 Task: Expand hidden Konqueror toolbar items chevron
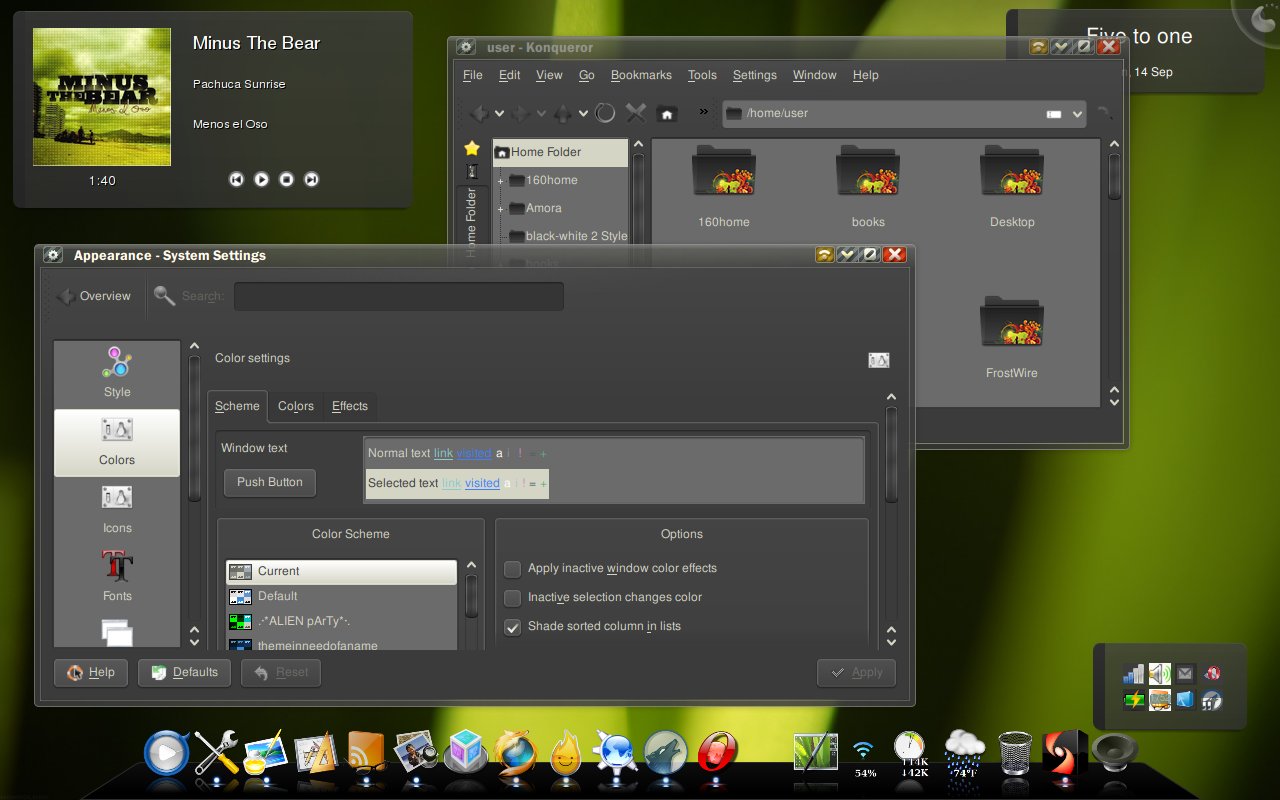pos(704,112)
